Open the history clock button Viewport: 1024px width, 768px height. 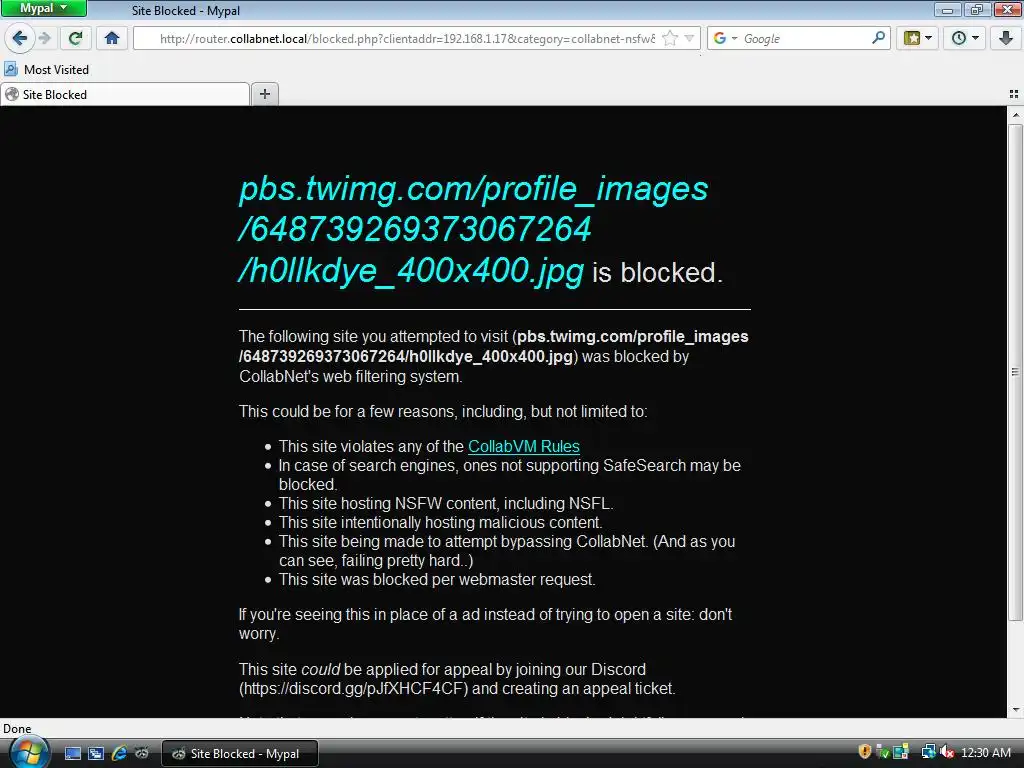click(959, 39)
